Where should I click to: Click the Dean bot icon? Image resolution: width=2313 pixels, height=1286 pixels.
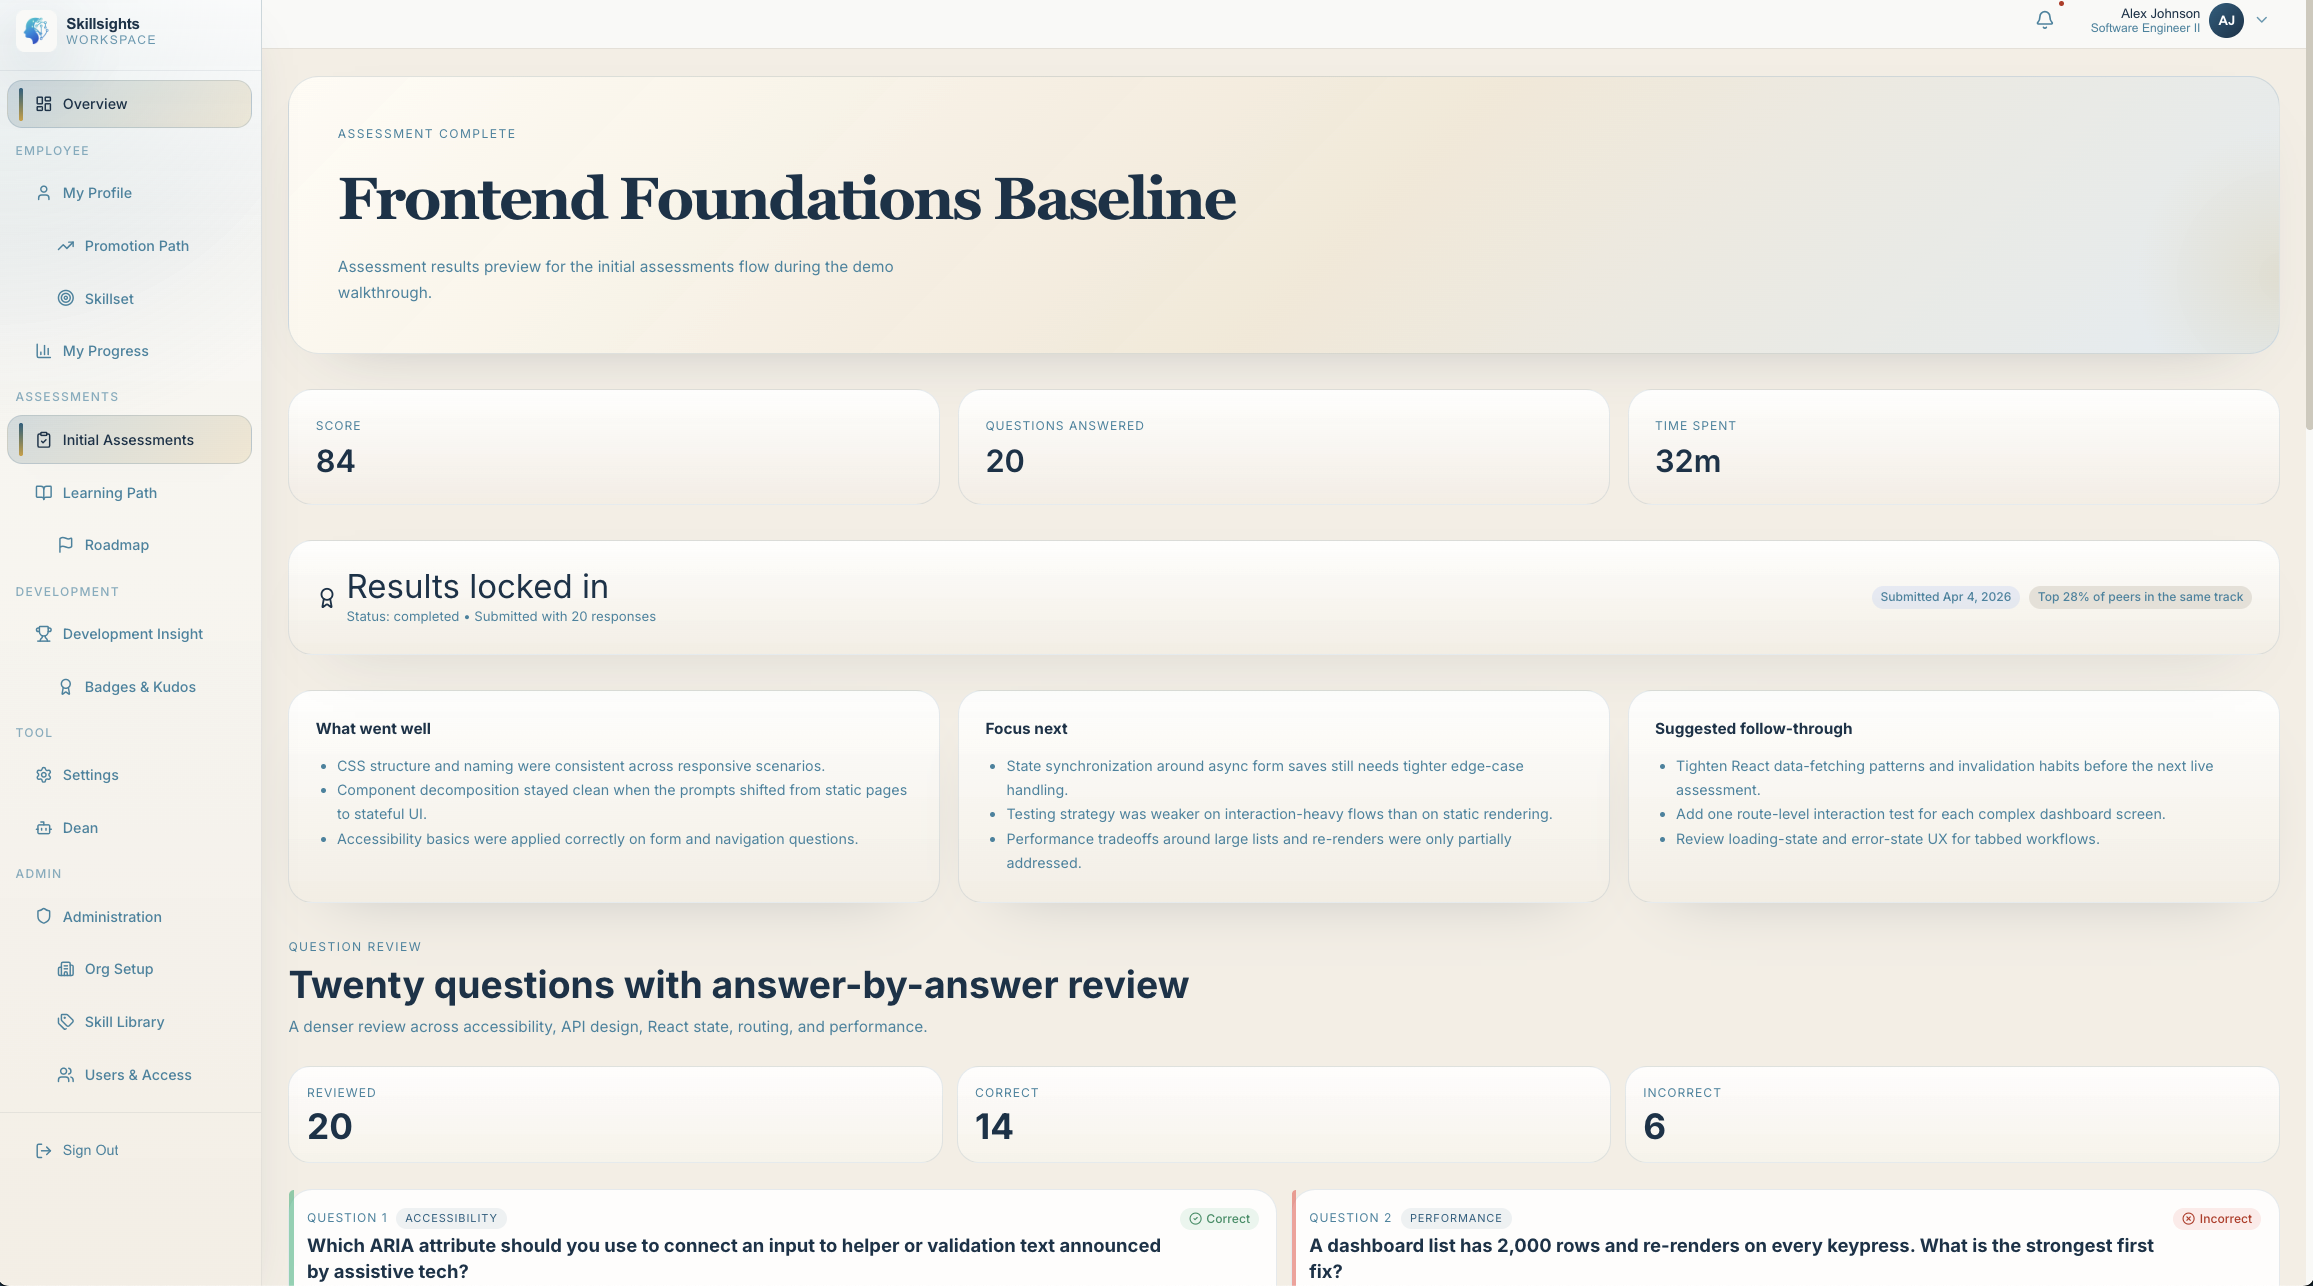(x=44, y=828)
